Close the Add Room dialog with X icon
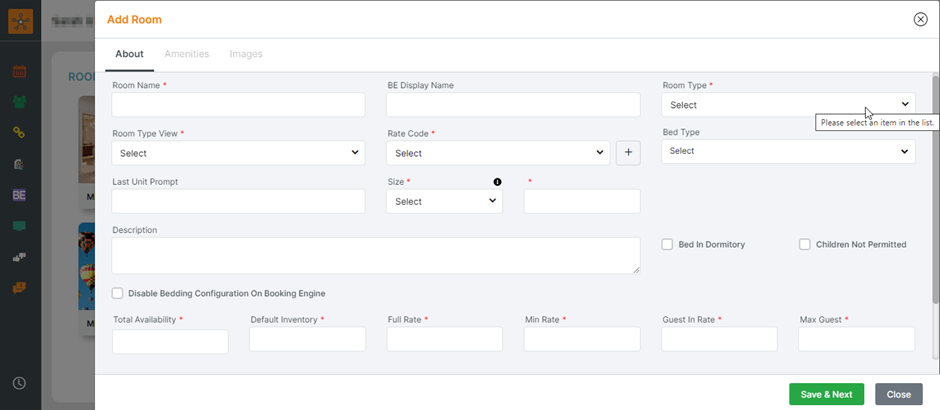940x410 pixels. click(920, 19)
